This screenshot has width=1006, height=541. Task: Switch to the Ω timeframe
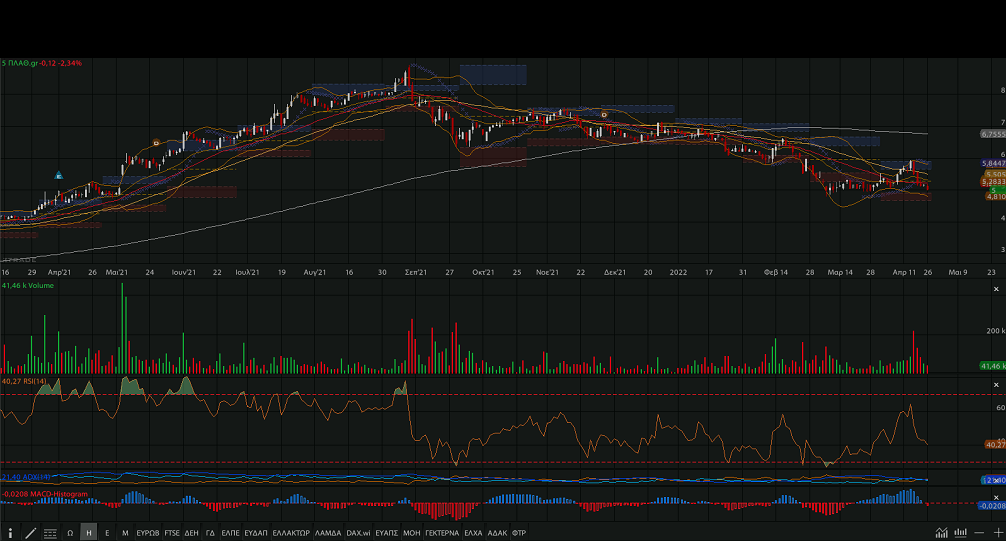click(x=70, y=533)
